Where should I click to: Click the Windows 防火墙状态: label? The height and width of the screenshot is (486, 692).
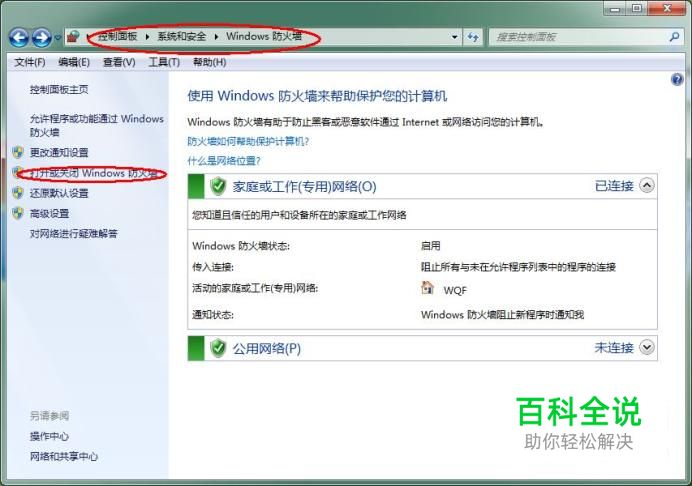coord(241,246)
